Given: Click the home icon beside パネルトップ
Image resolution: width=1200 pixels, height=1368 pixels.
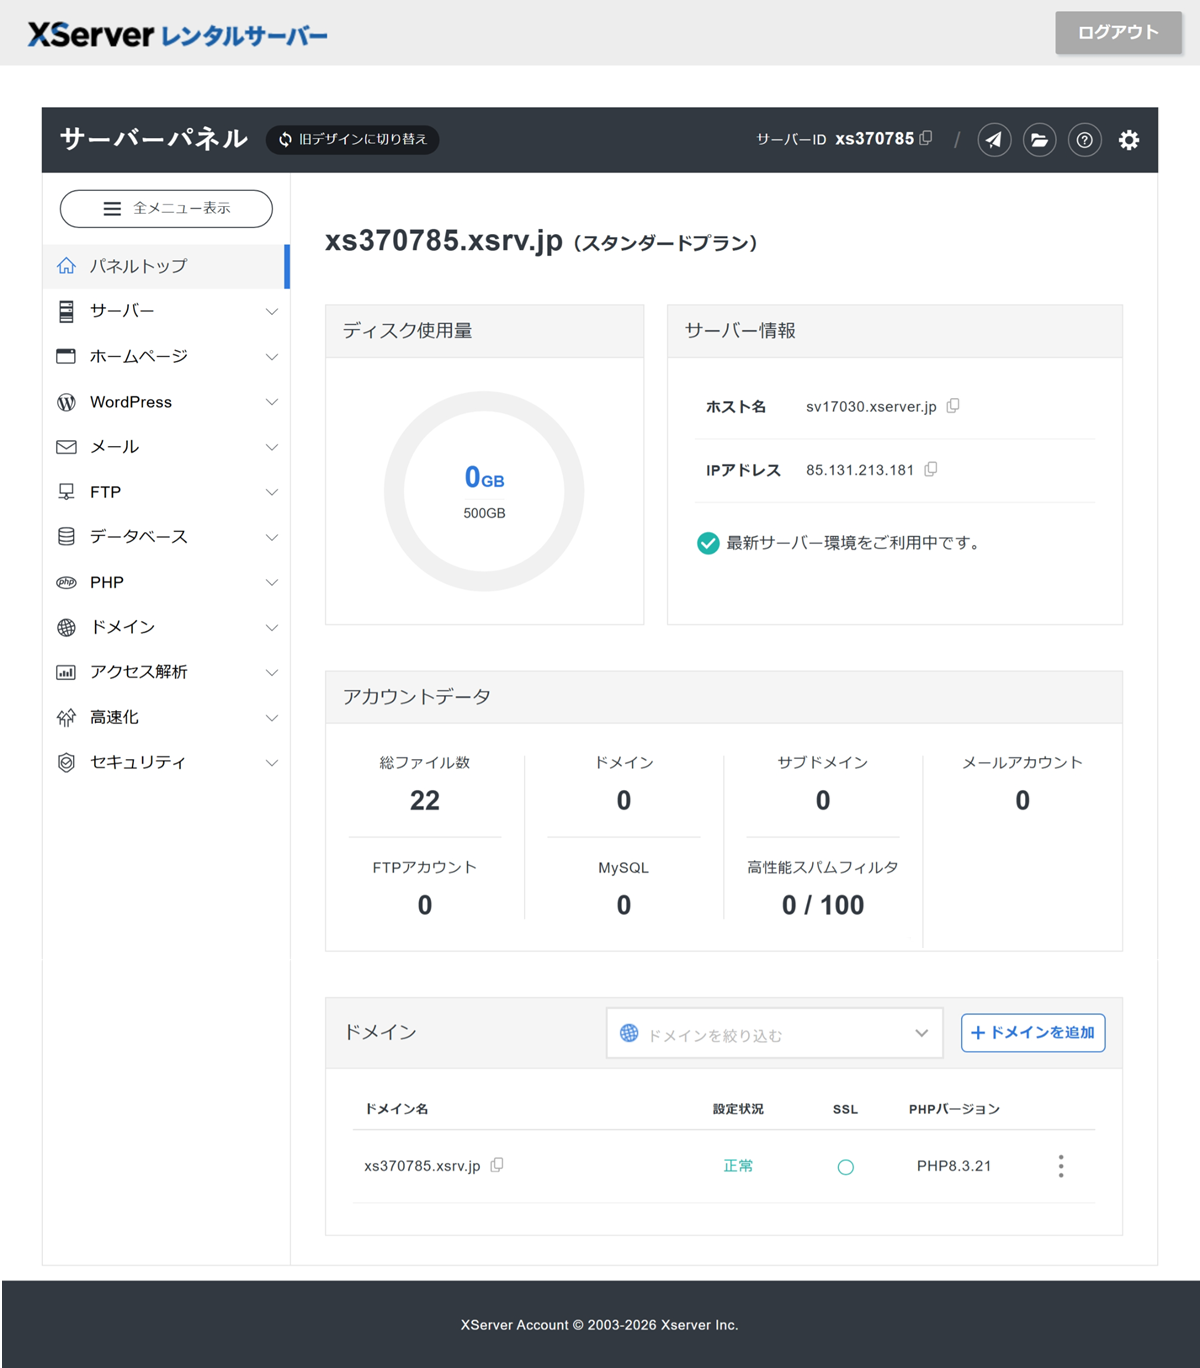Looking at the screenshot, I should 66,265.
